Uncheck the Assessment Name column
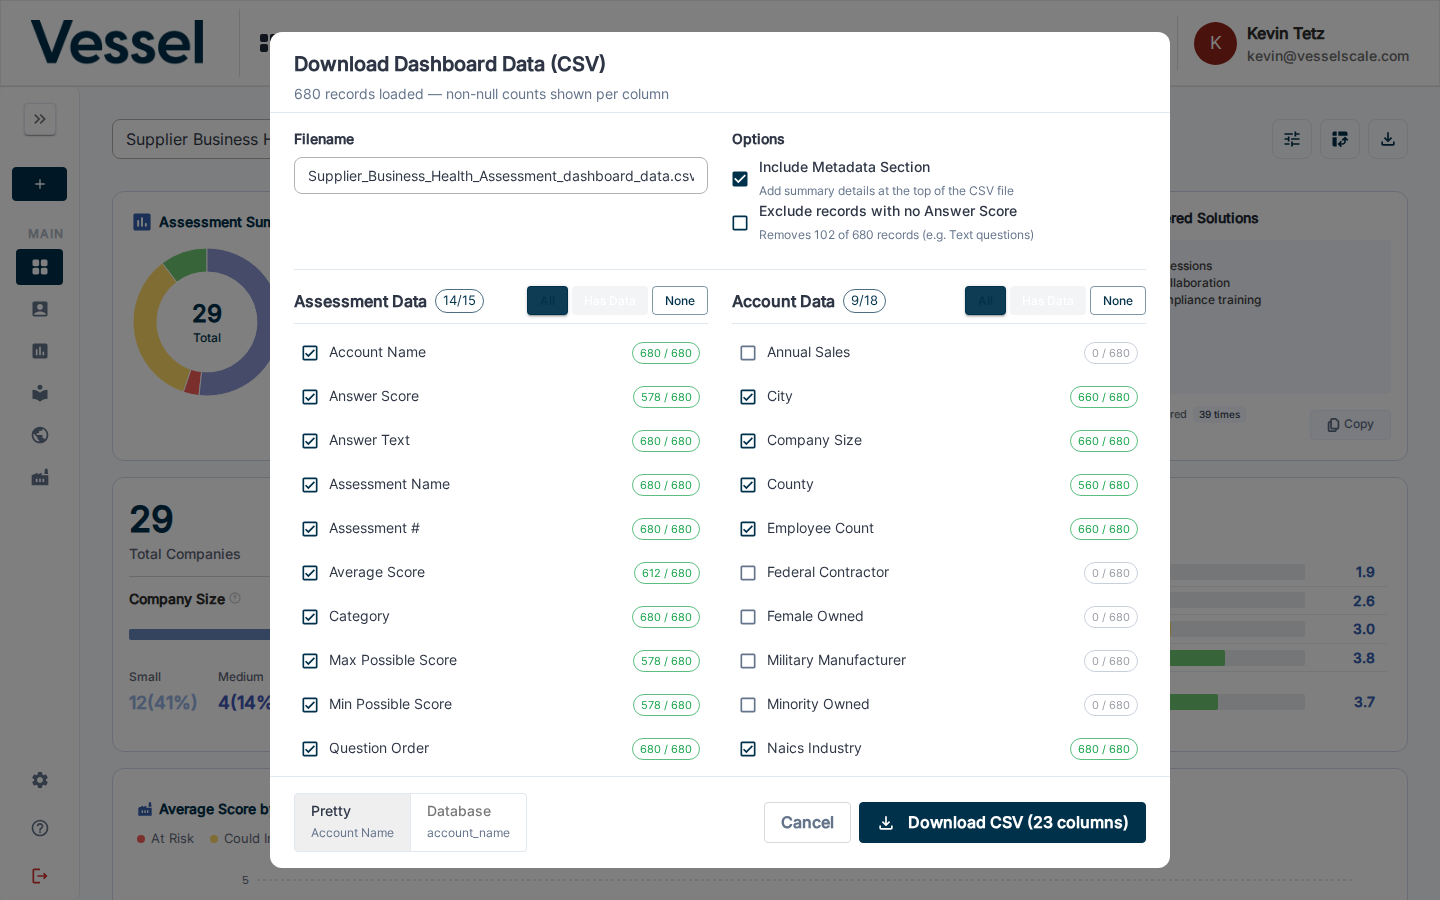Screen dimensions: 1440x900 pyautogui.click(x=310, y=485)
